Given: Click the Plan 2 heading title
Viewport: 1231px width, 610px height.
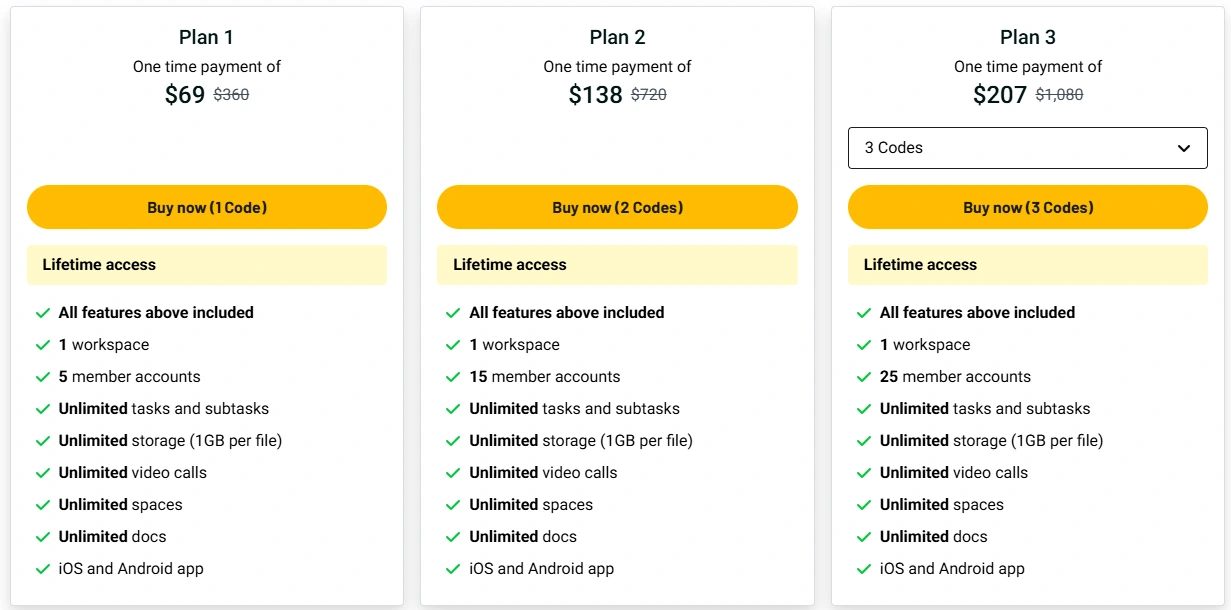Looking at the screenshot, I should (617, 37).
